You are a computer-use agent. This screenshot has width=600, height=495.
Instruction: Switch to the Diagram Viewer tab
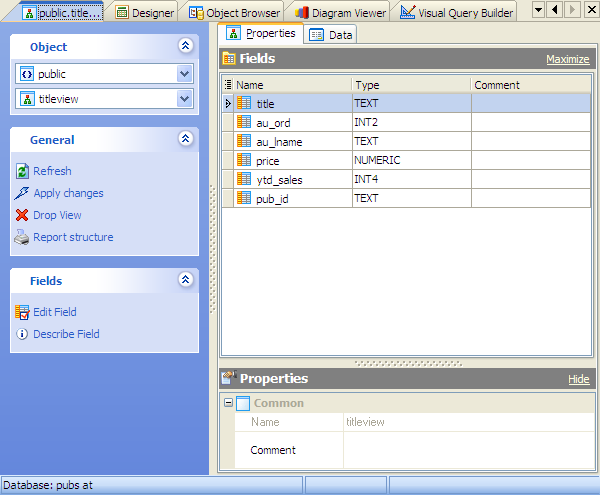pos(339,12)
